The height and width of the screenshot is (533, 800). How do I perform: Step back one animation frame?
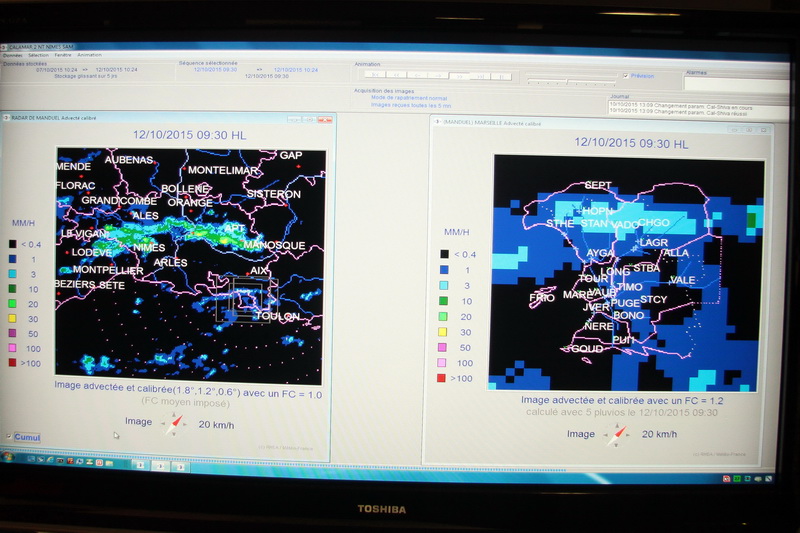point(418,75)
